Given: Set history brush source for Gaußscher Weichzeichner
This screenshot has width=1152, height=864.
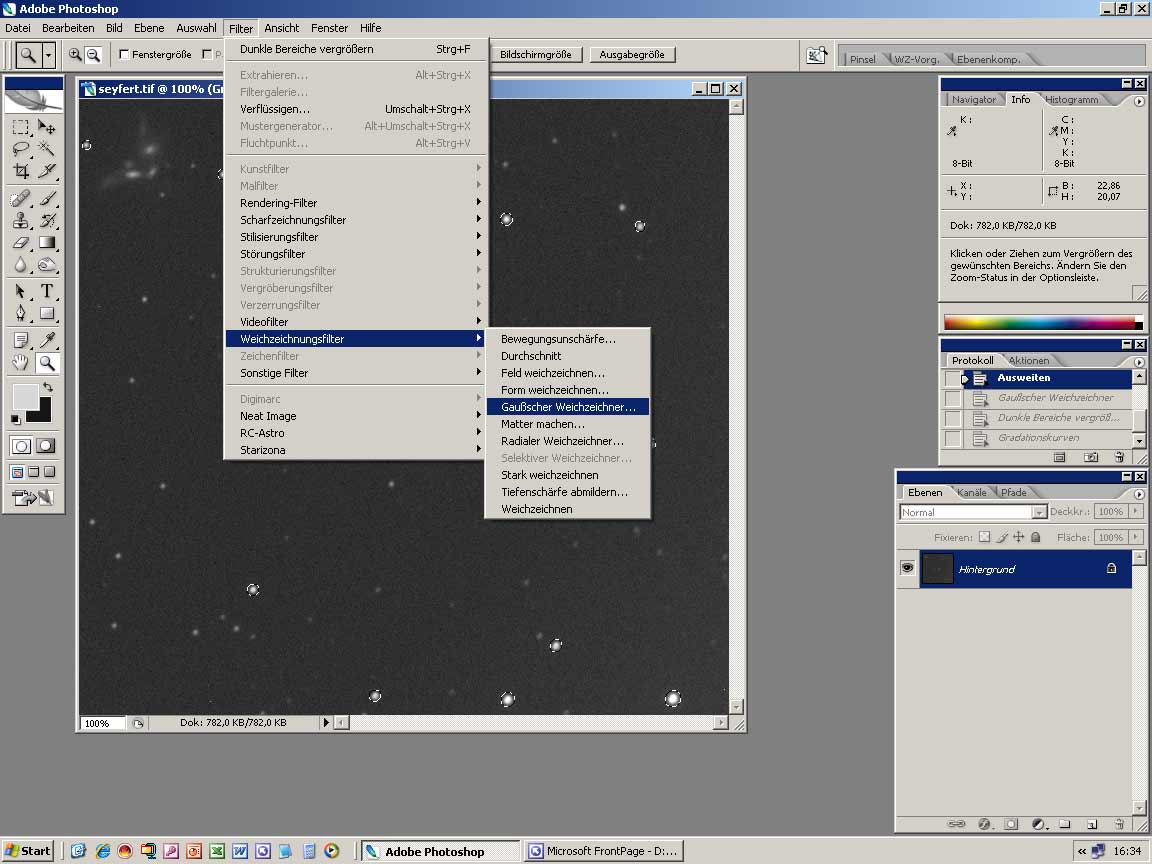Looking at the screenshot, I should (x=953, y=398).
